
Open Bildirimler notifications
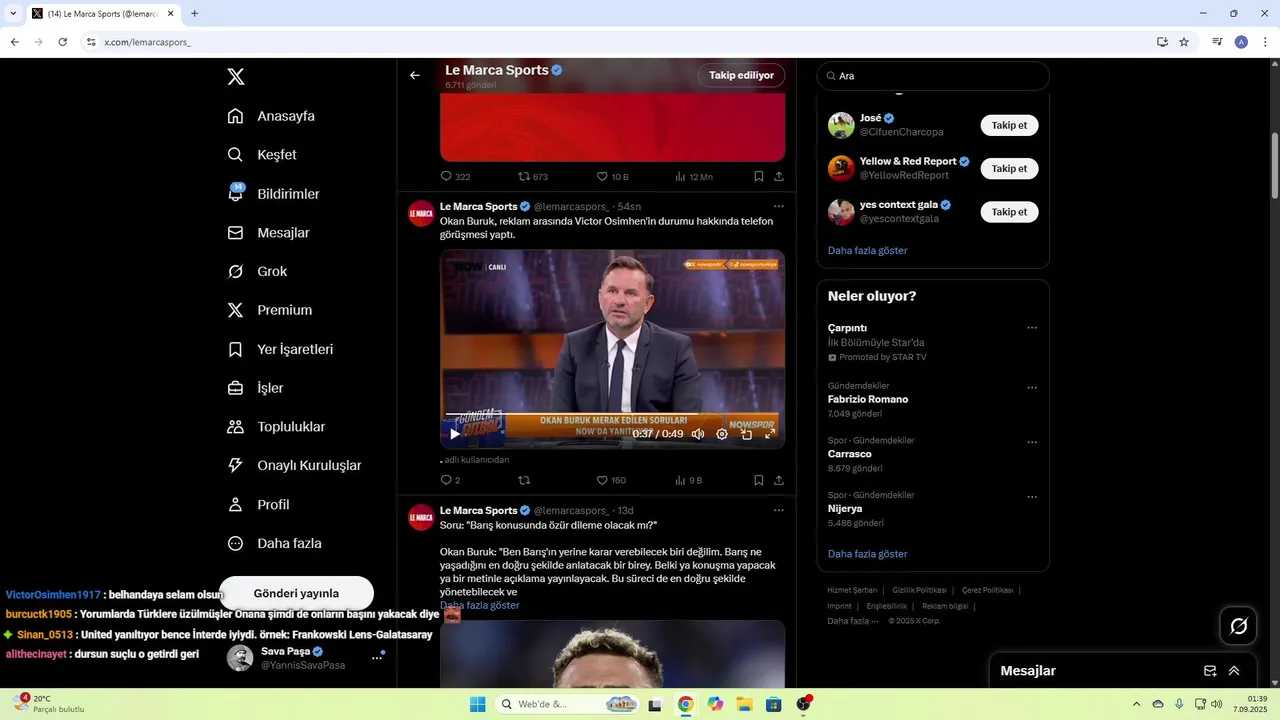[x=273, y=194]
